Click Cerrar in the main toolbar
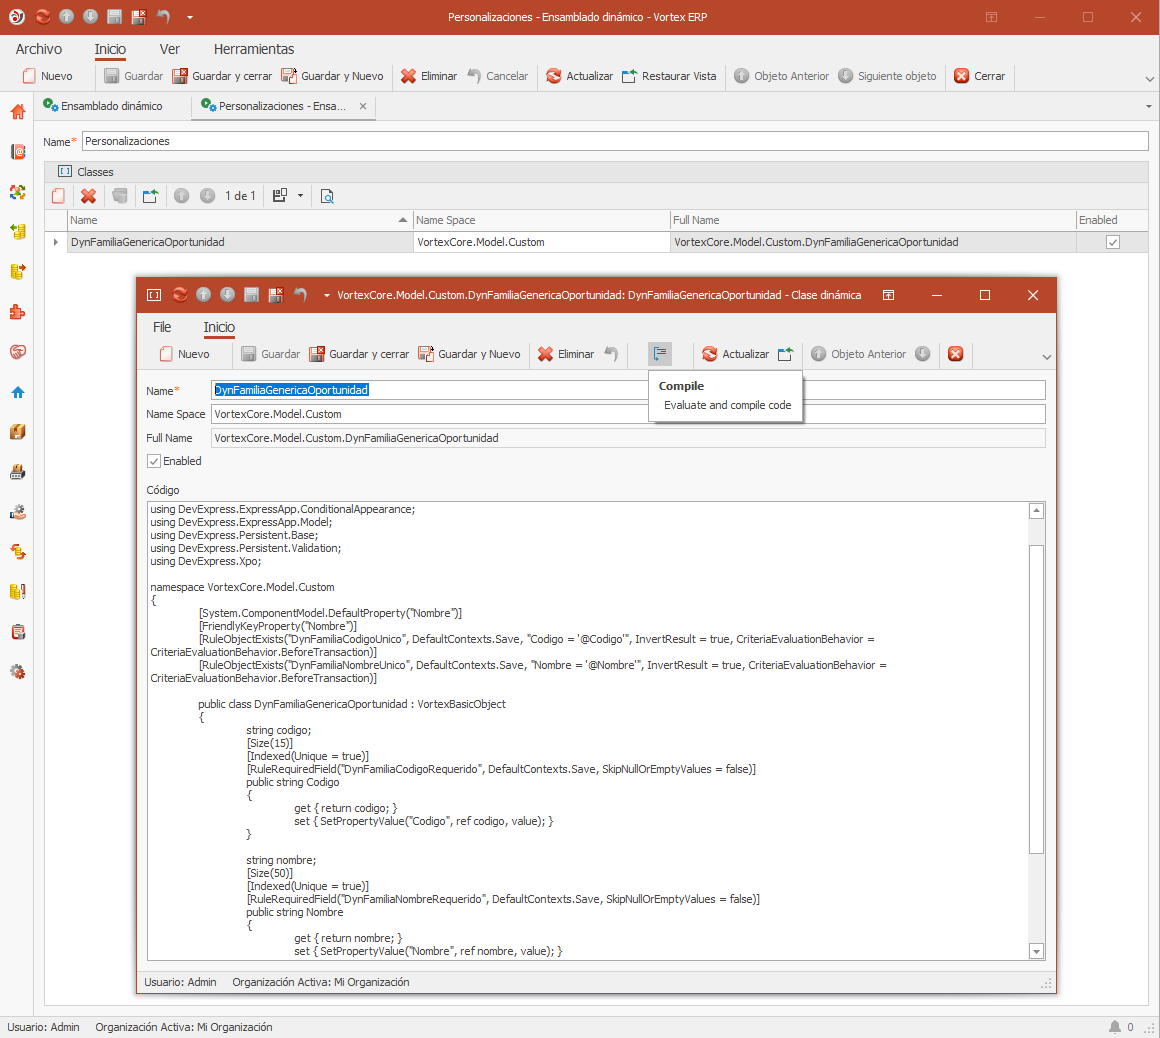The image size is (1160, 1038). 979,75
